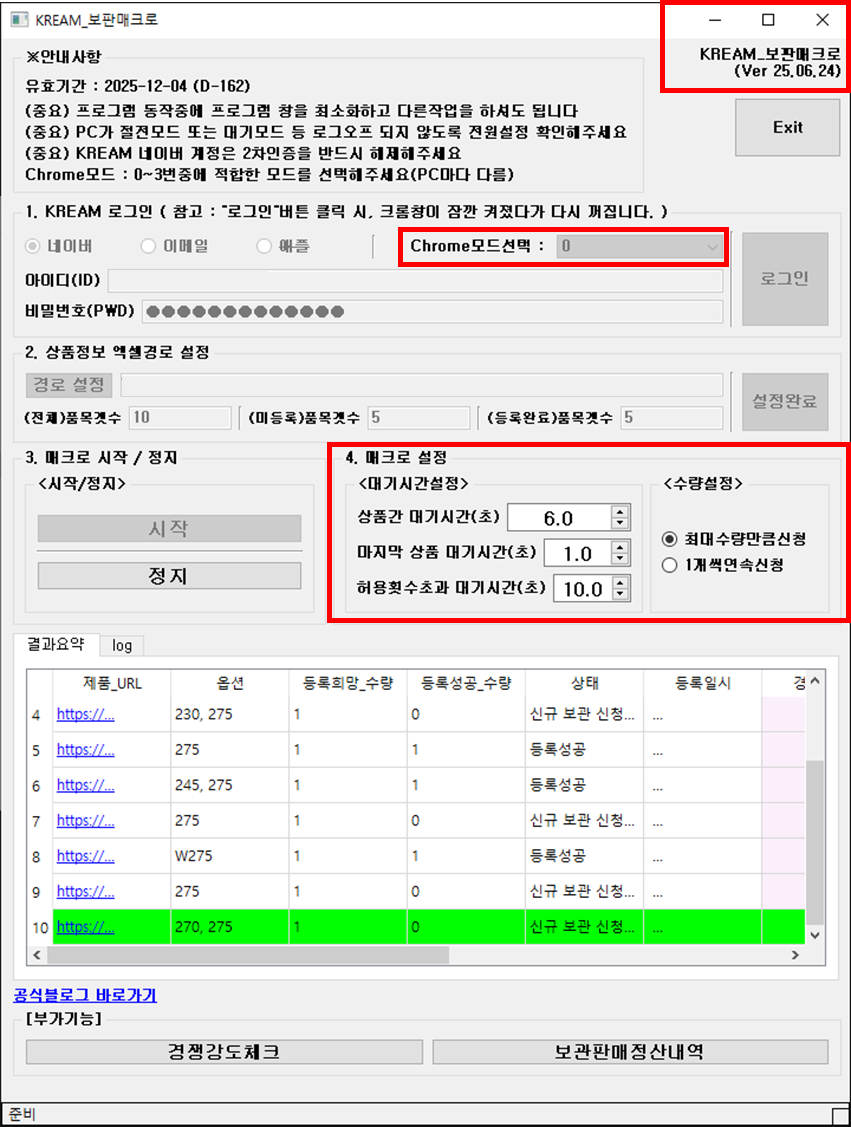Open the Chrome모드선택 dropdown
Image resolution: width=851 pixels, height=1127 pixels.
click(639, 247)
